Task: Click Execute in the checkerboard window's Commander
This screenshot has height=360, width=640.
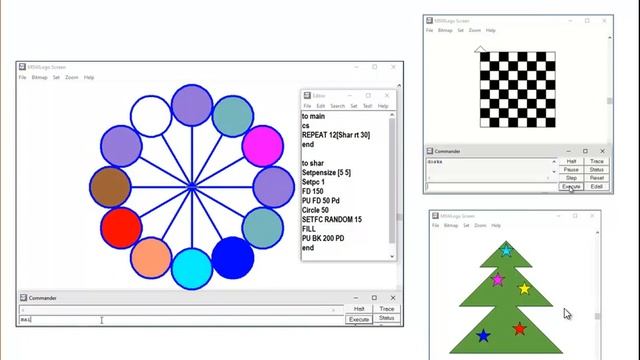Action: coord(571,187)
